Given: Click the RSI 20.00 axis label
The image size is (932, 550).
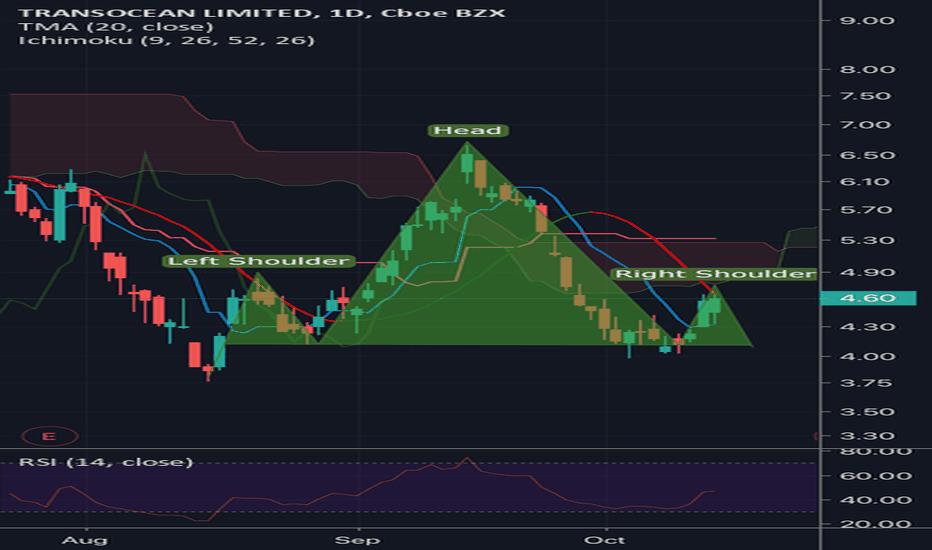Looking at the screenshot, I should click(x=876, y=524).
